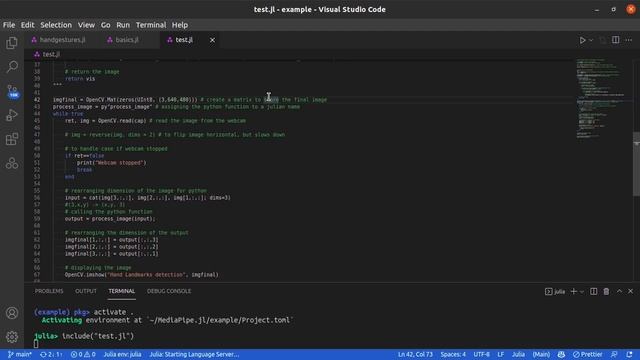Image resolution: width=640 pixels, height=360 pixels.
Task: Kill the terminal with trash icon
Action: click(606, 291)
